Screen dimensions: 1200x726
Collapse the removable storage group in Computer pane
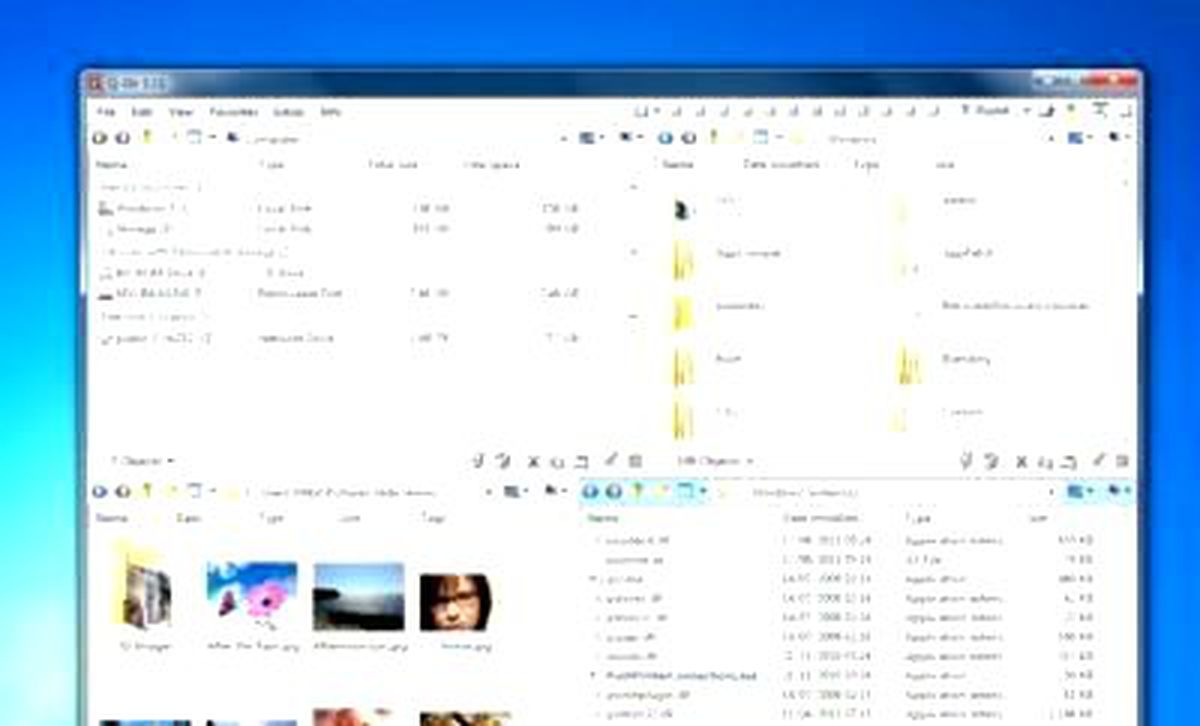coord(633,252)
